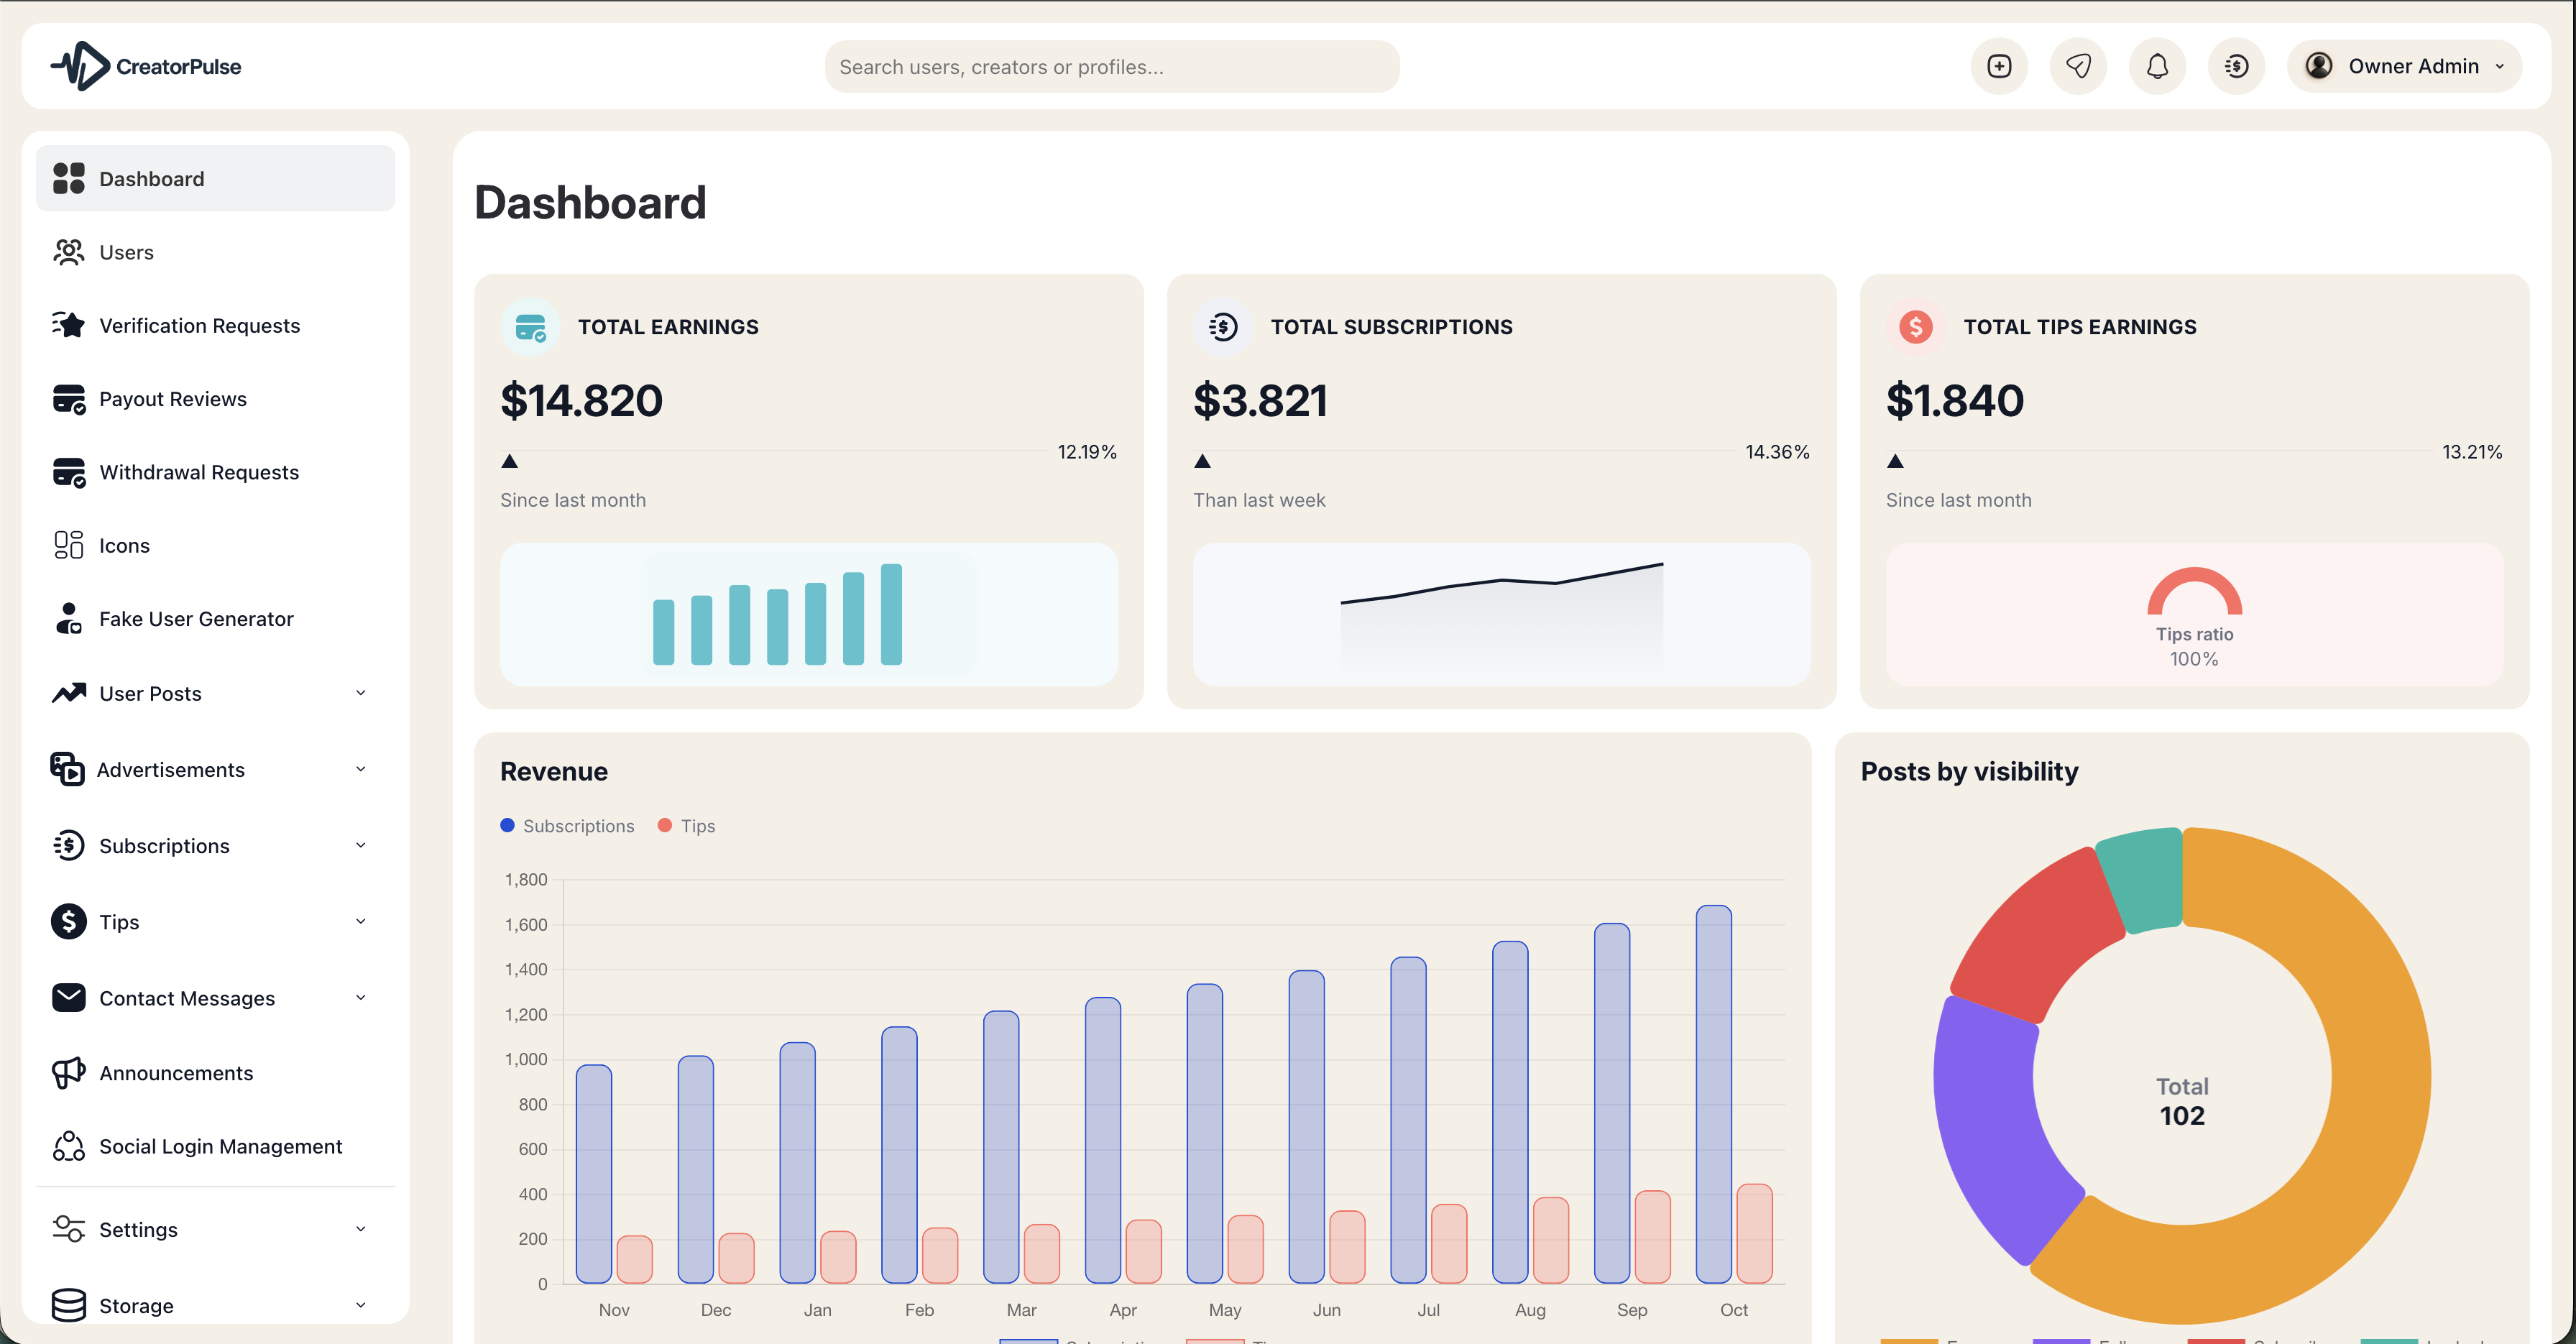Viewport: 2576px width, 1344px height.
Task: Click the Advertisements play icon
Action: (x=67, y=769)
